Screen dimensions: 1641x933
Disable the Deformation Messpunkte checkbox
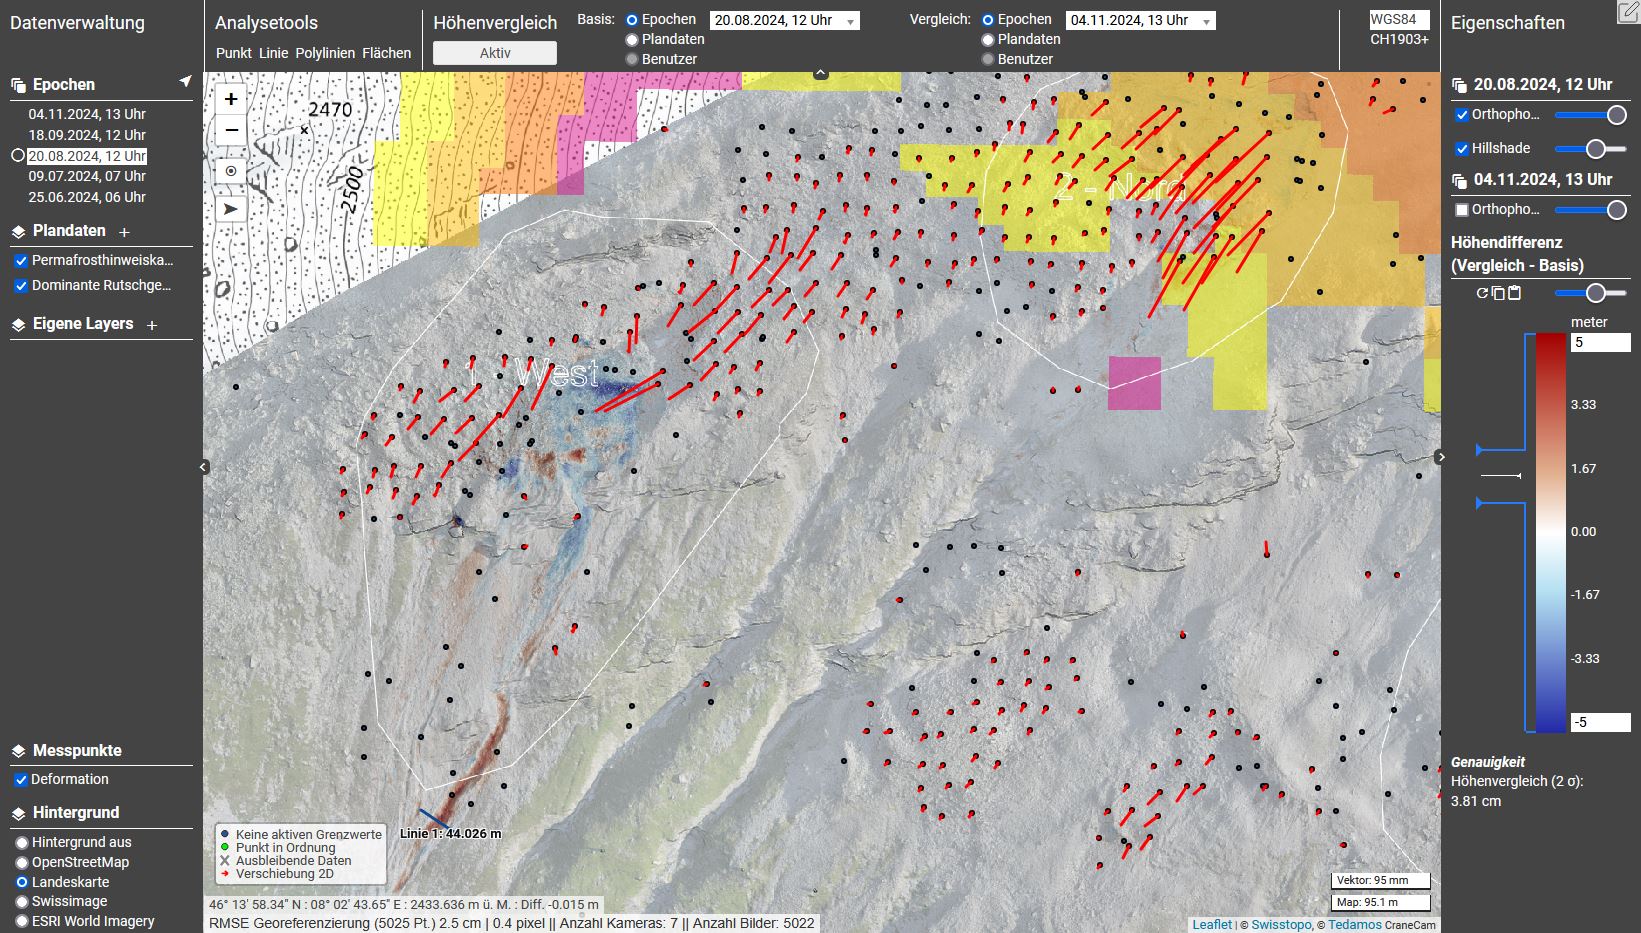tap(21, 780)
